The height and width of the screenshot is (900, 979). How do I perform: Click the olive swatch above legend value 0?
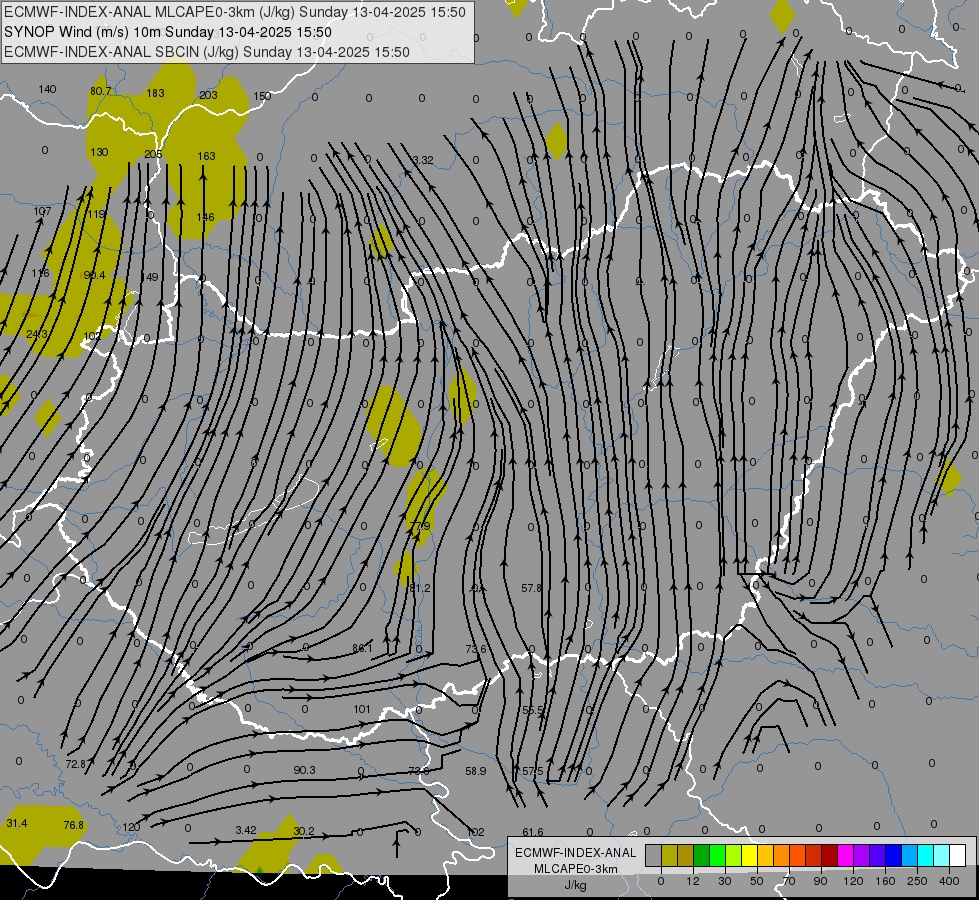[x=669, y=855]
